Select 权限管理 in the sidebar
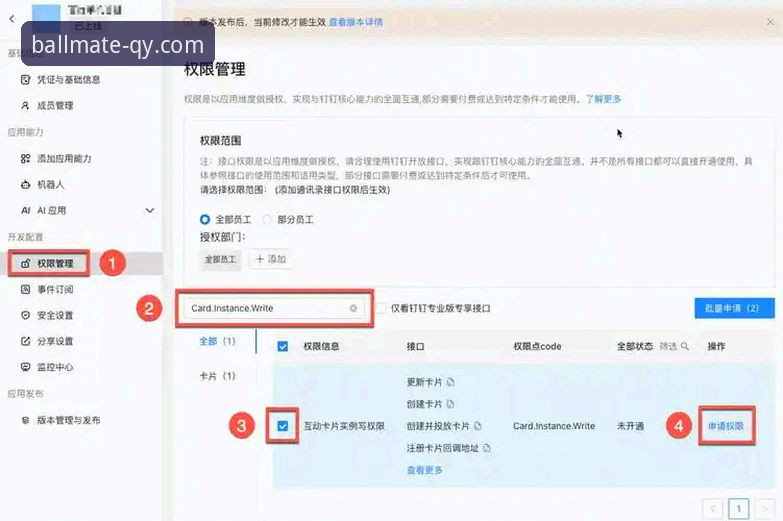Screen dimensions: 783x521 pyautogui.click(x=48, y=263)
